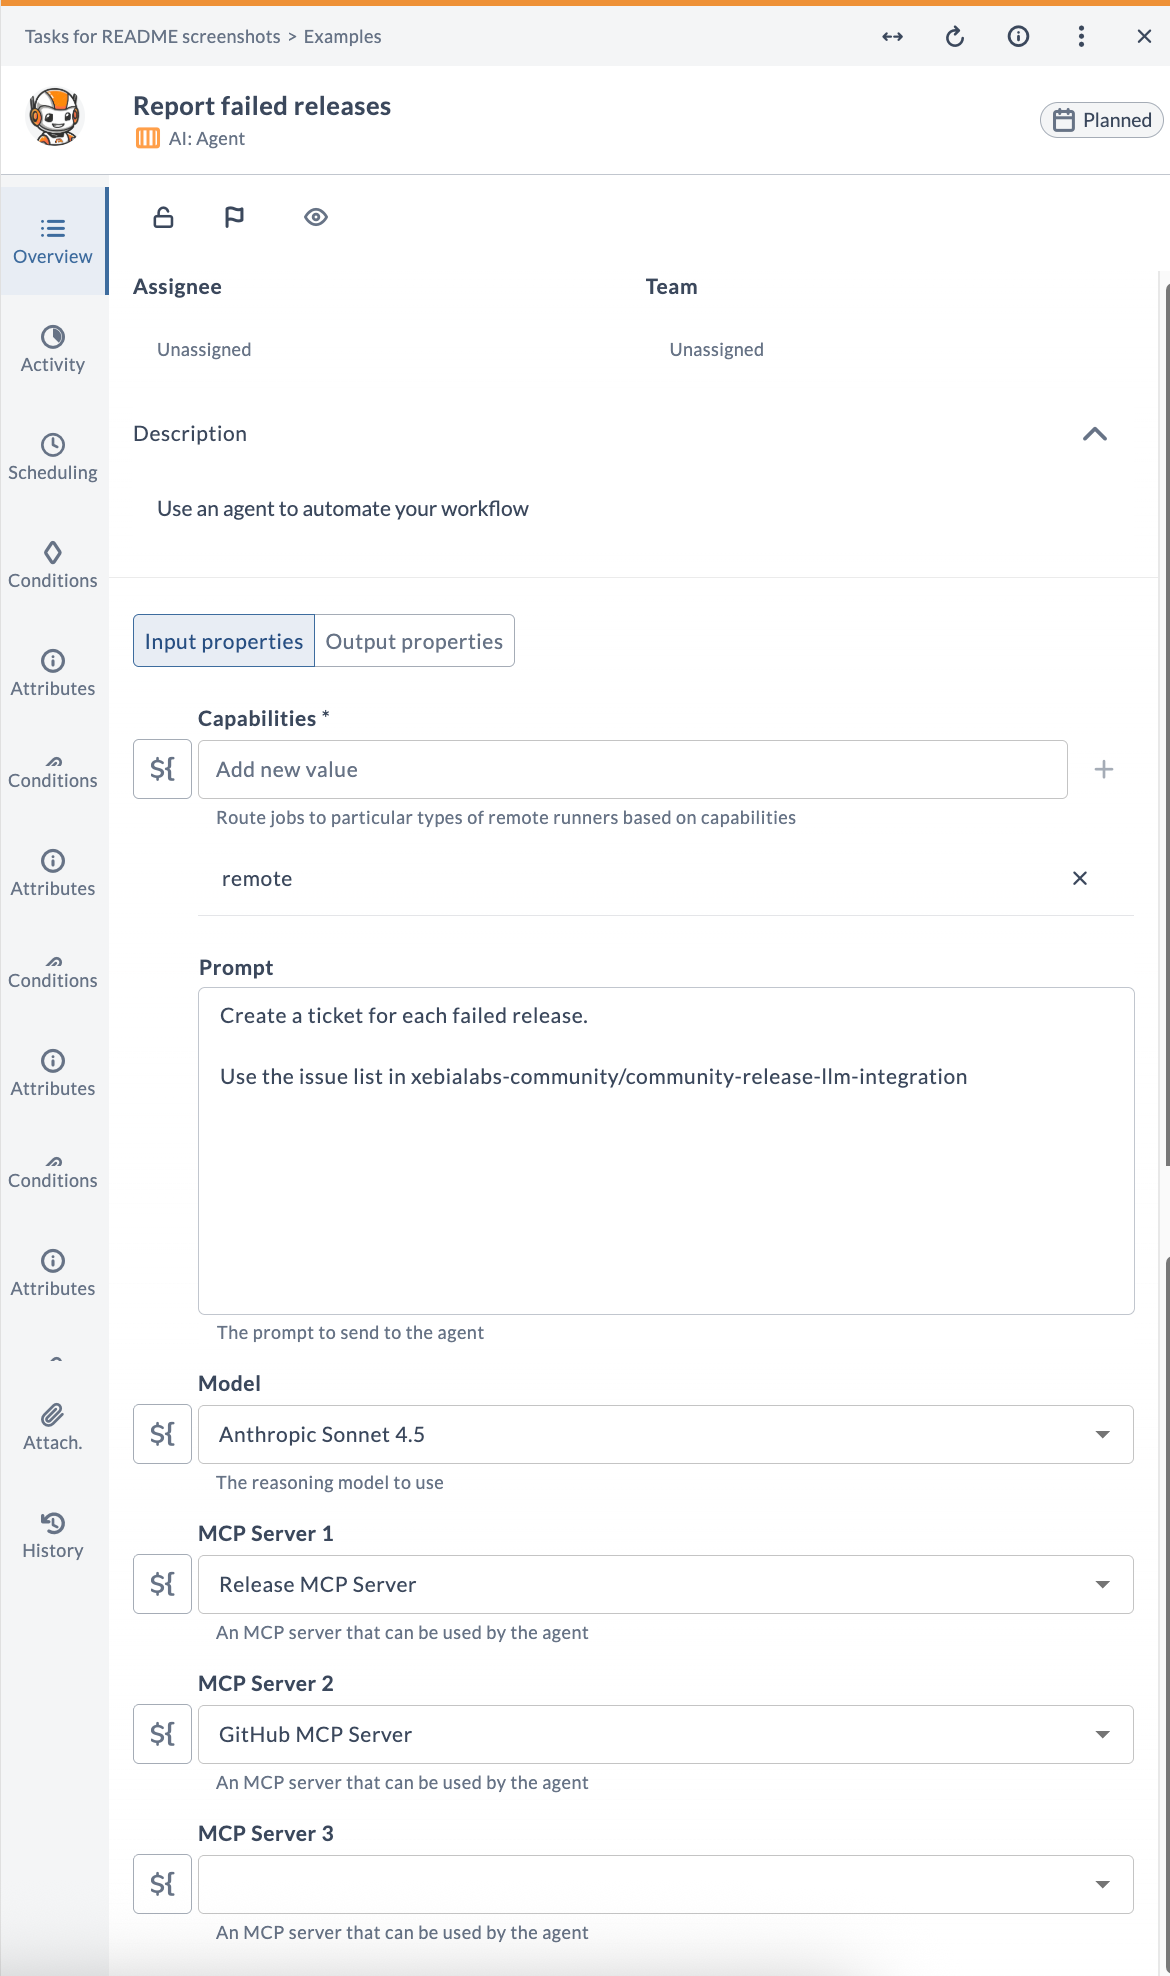Viewport: 1170px width, 1976px height.
Task: Click the lock icon above Assignee
Action: click(x=163, y=217)
